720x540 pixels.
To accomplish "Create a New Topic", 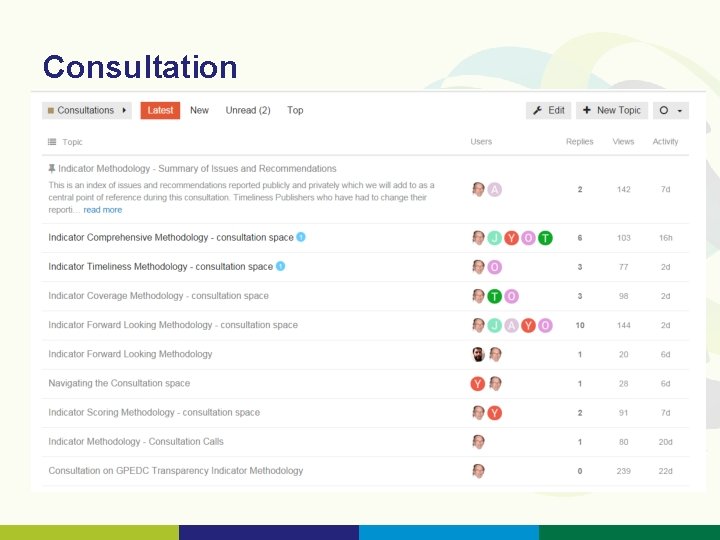I will click(x=612, y=110).
